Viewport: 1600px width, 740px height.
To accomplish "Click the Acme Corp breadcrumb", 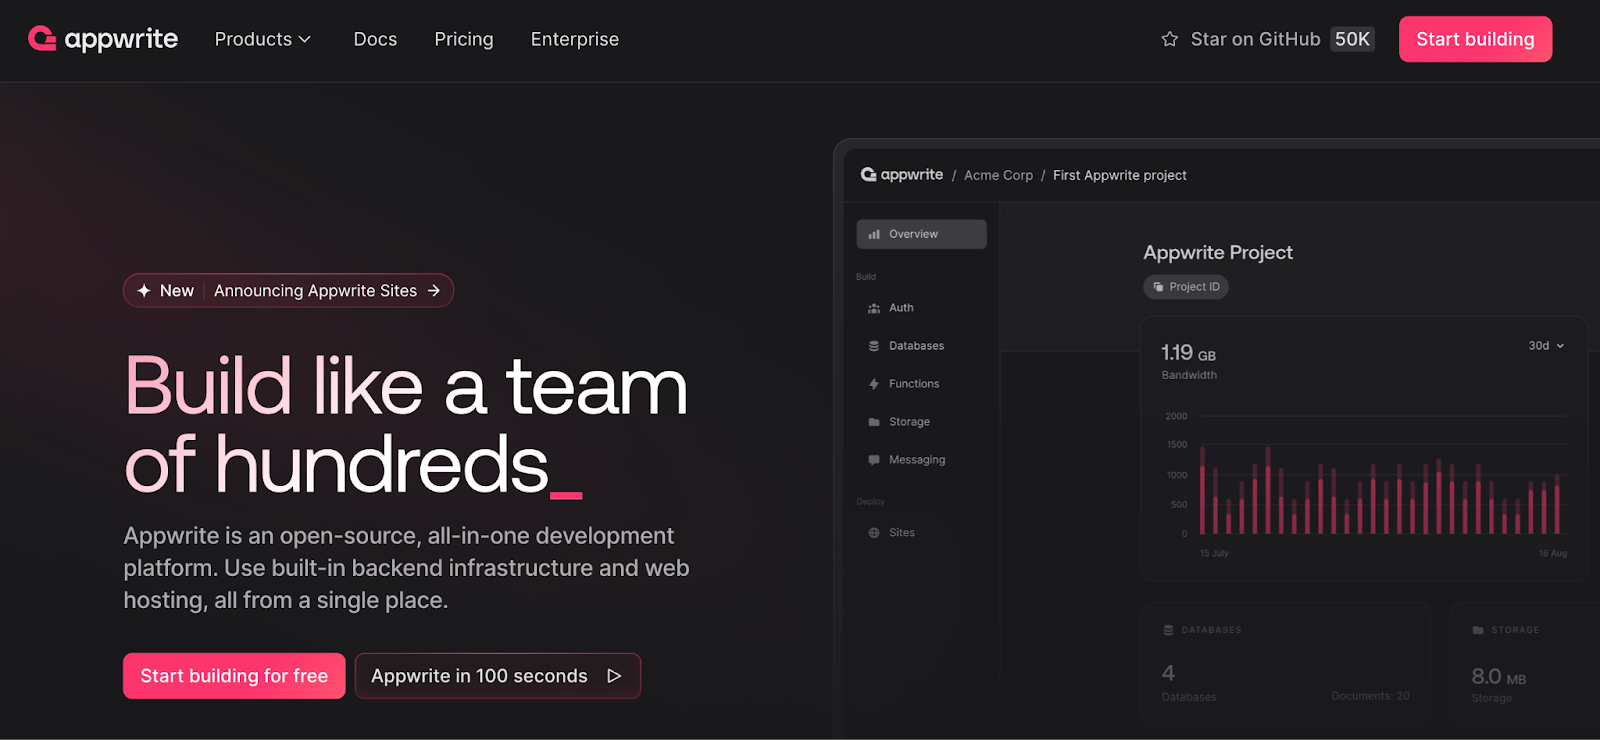I will tap(998, 175).
